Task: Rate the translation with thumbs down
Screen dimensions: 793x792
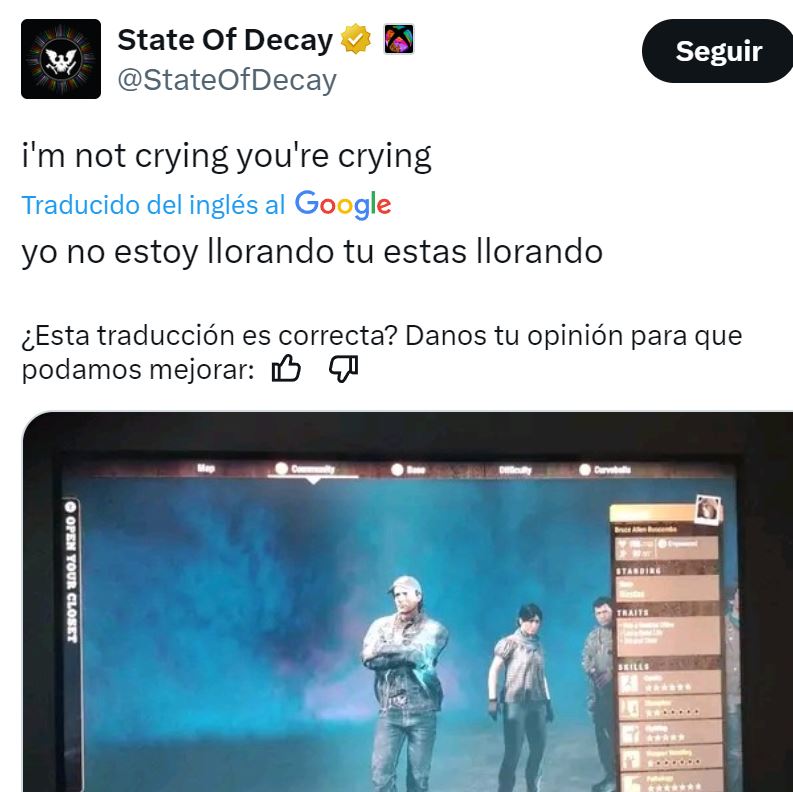Action: (x=344, y=368)
